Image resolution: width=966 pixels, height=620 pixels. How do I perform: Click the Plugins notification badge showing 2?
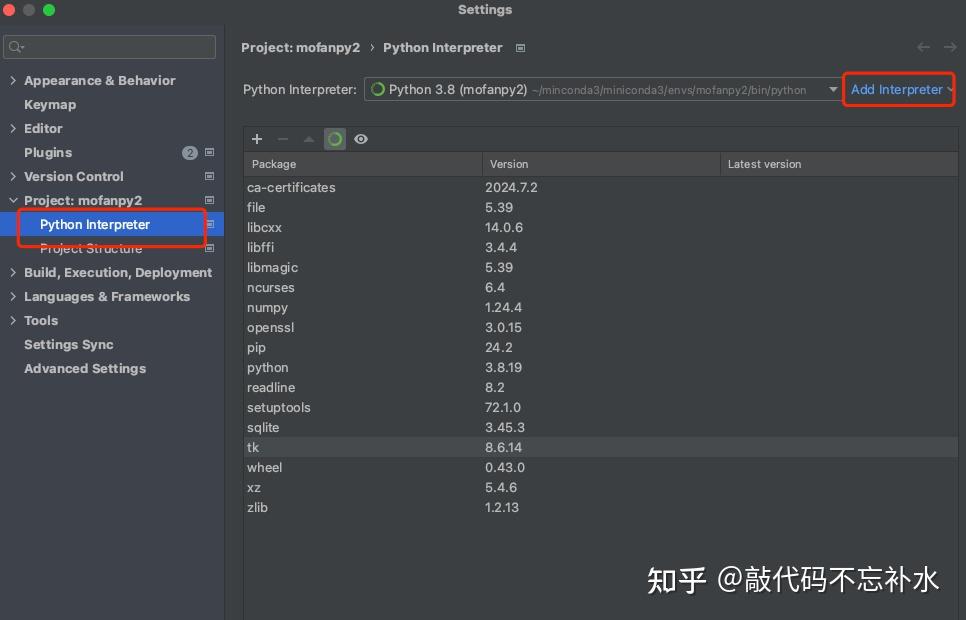190,152
